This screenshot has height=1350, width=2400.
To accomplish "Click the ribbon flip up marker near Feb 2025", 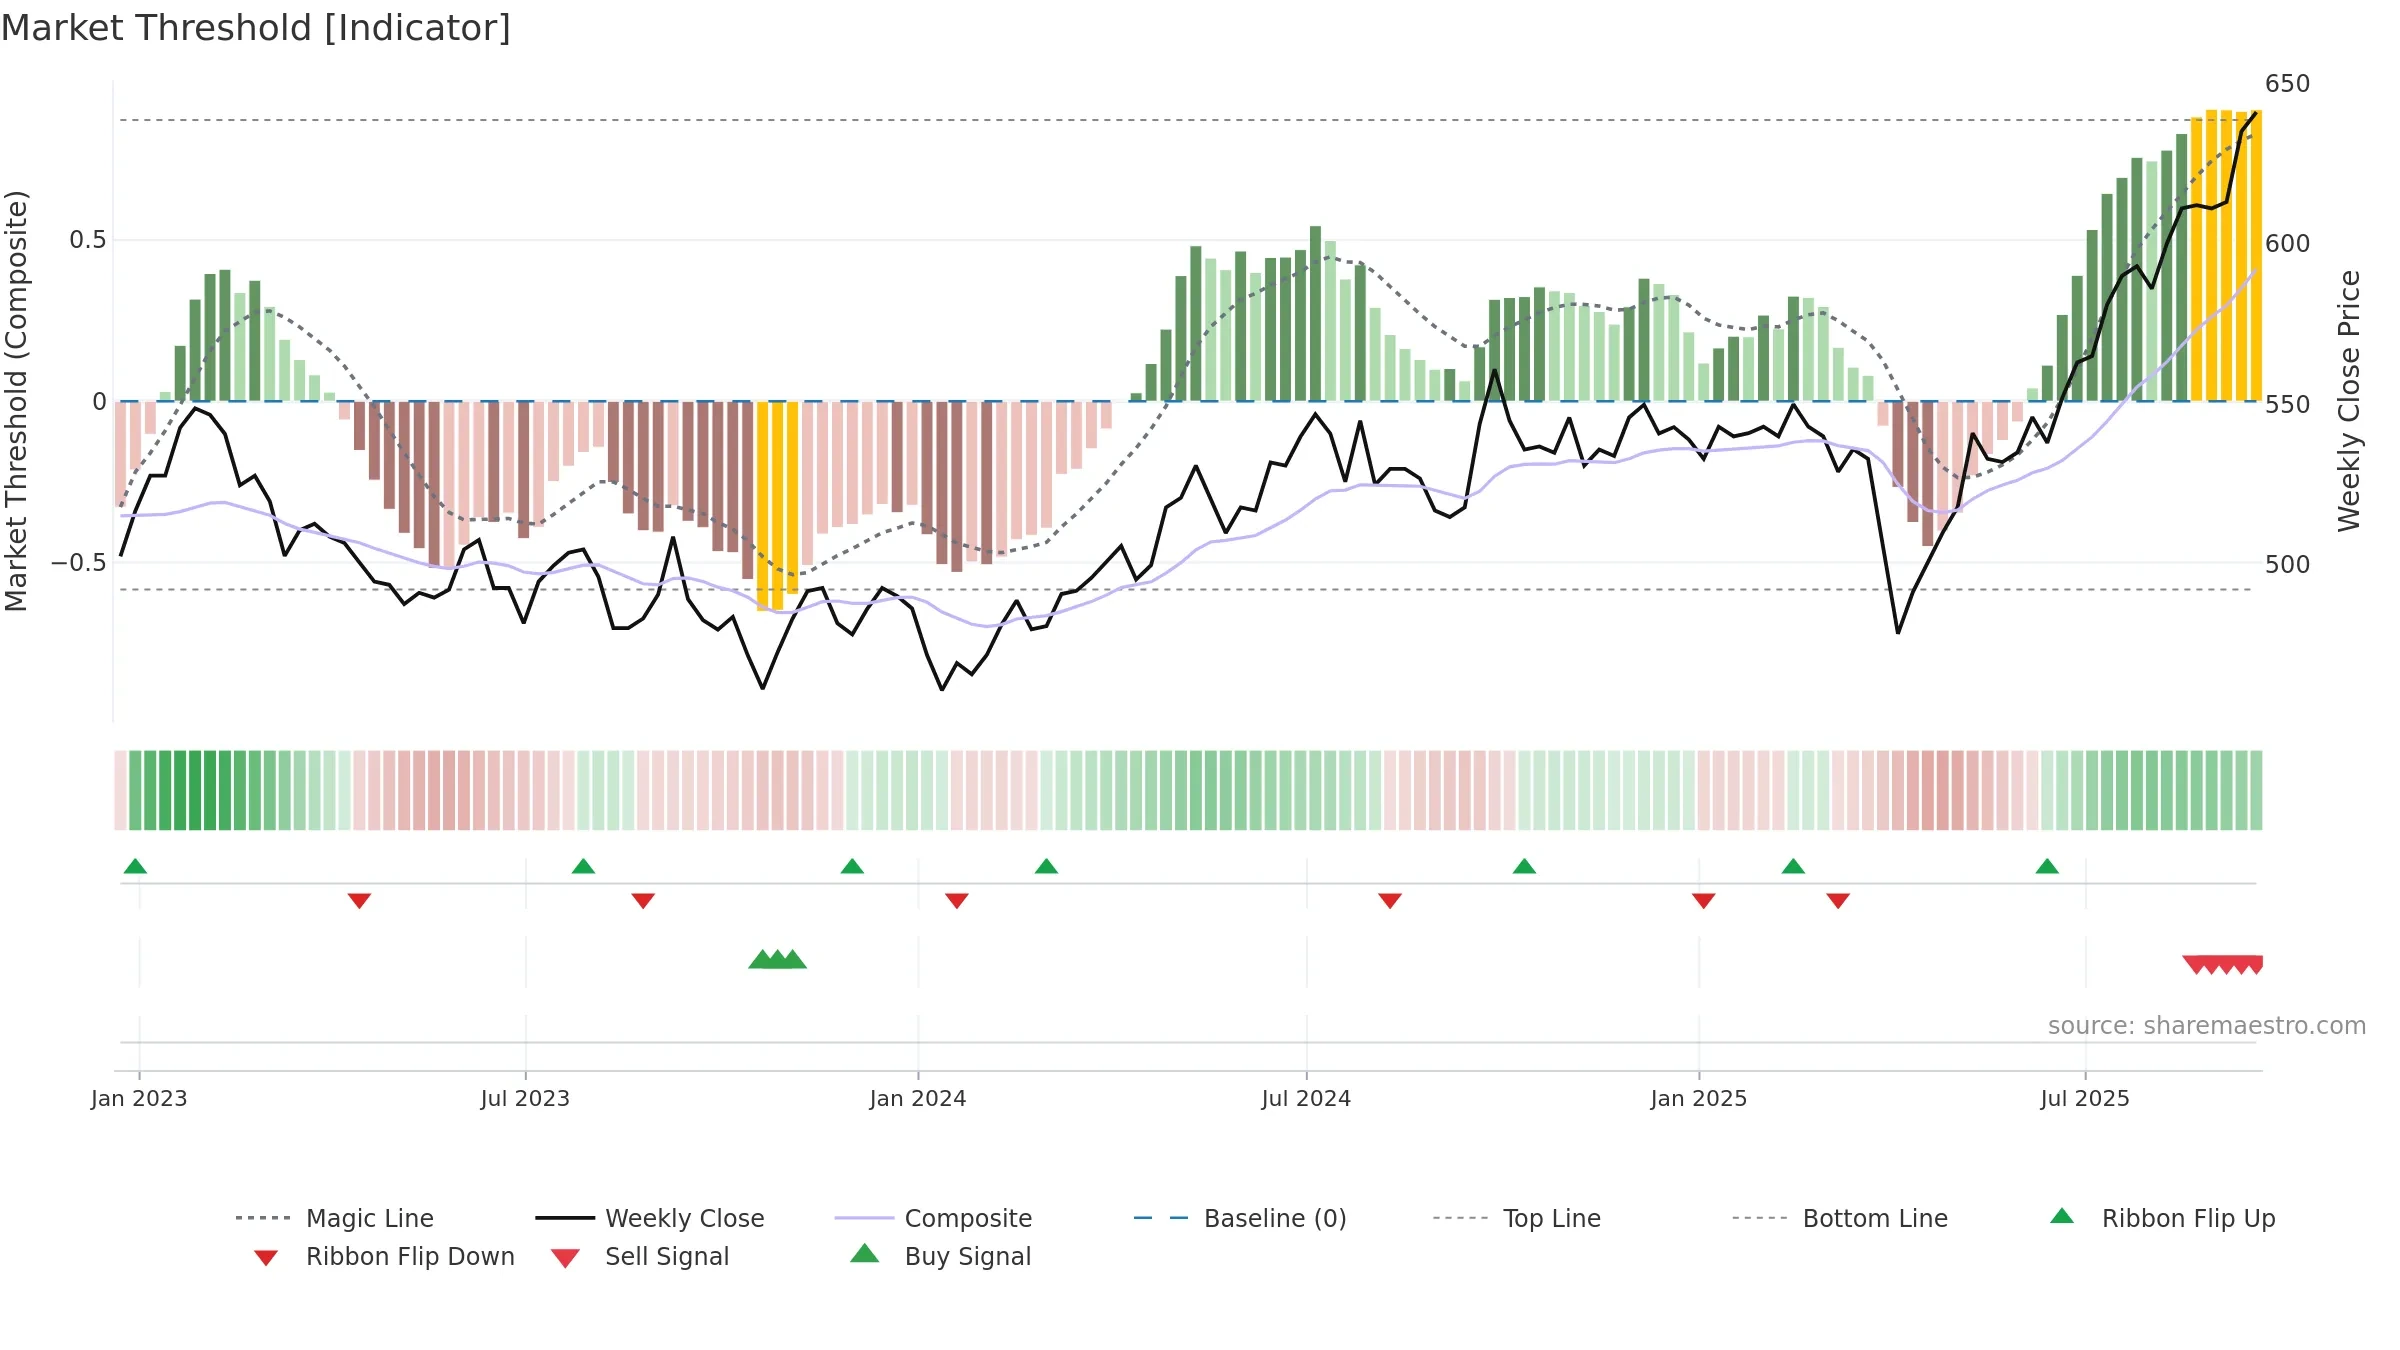I will pos(1793,866).
